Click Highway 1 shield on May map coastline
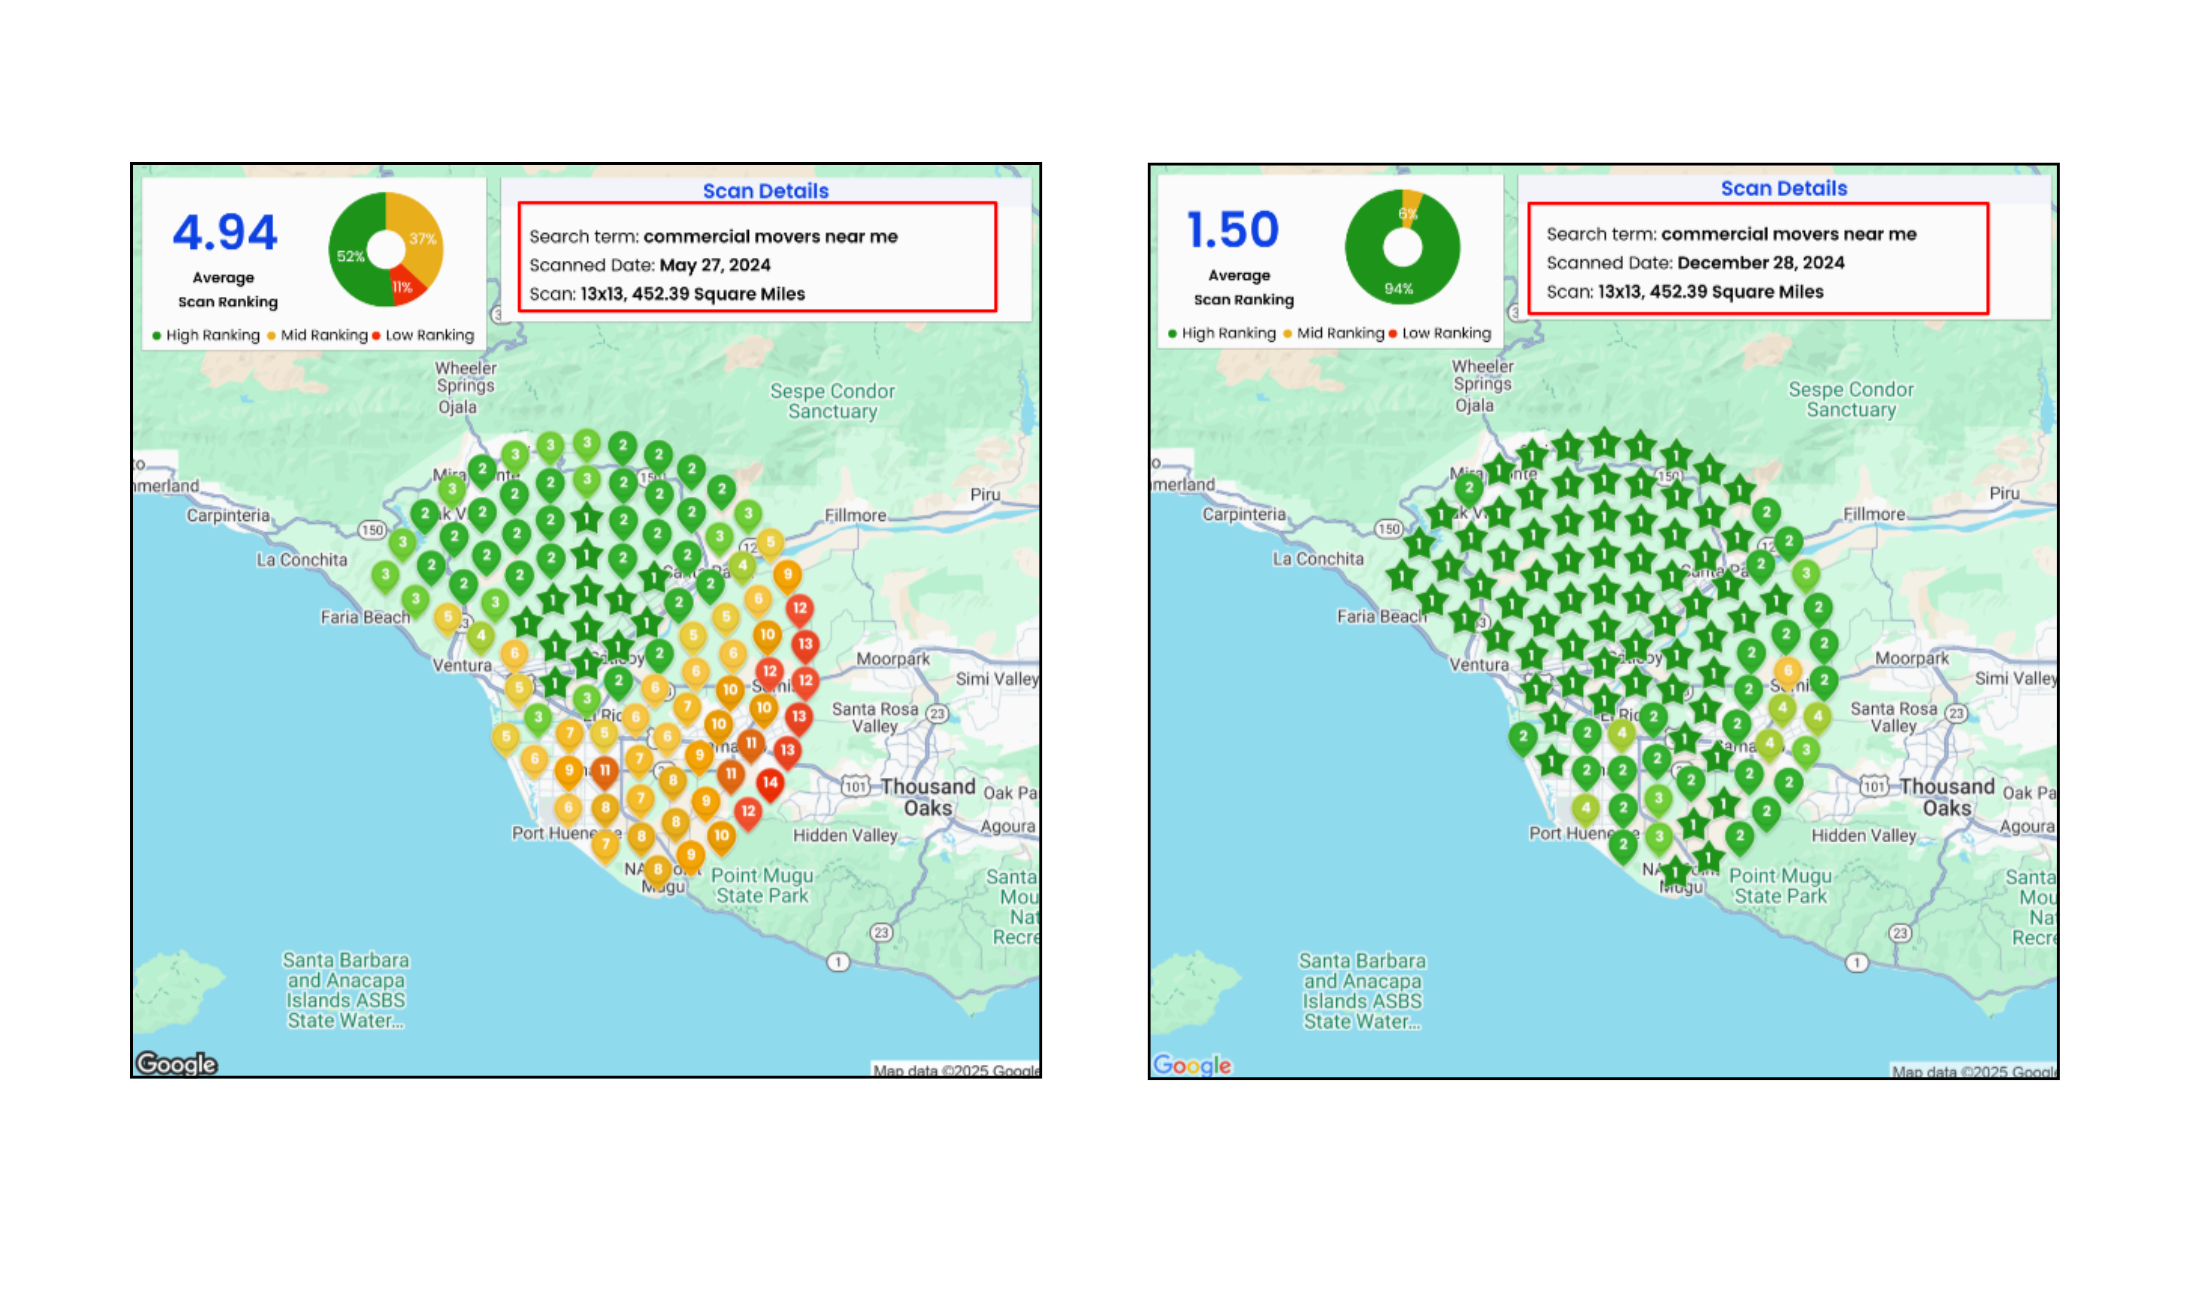 coord(838,962)
